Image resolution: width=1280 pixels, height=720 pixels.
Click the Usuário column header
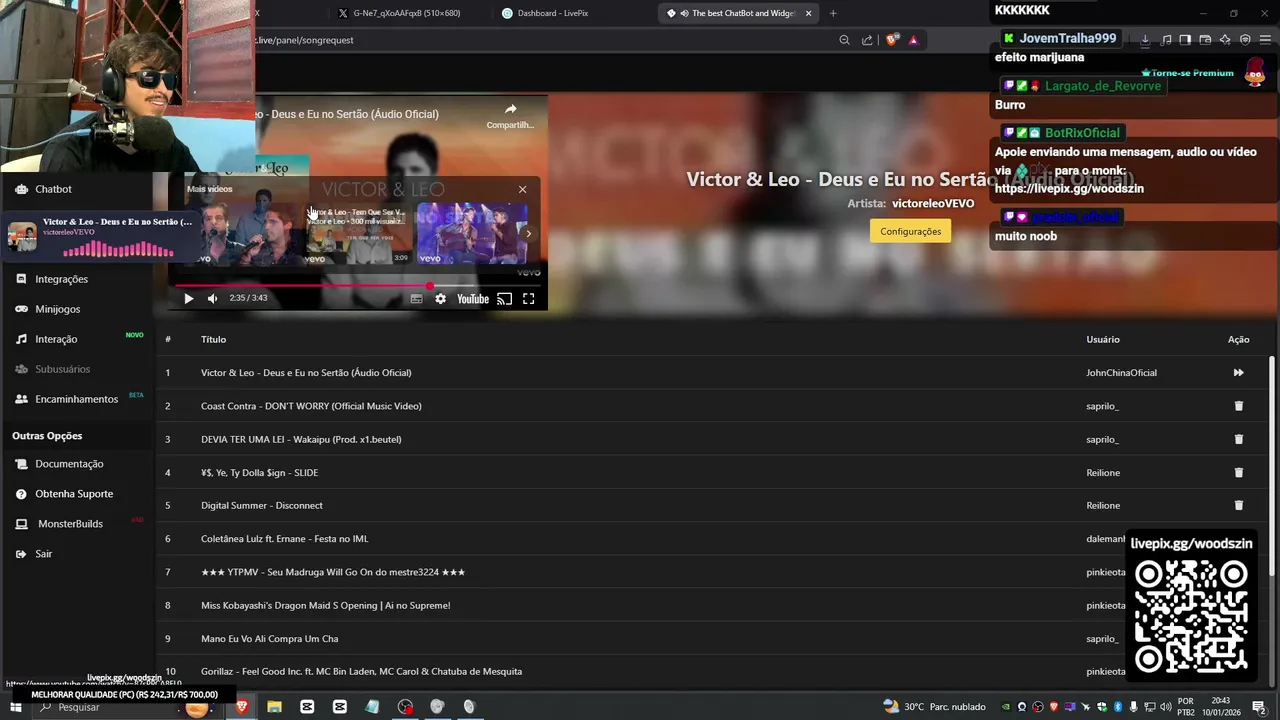pos(1103,340)
